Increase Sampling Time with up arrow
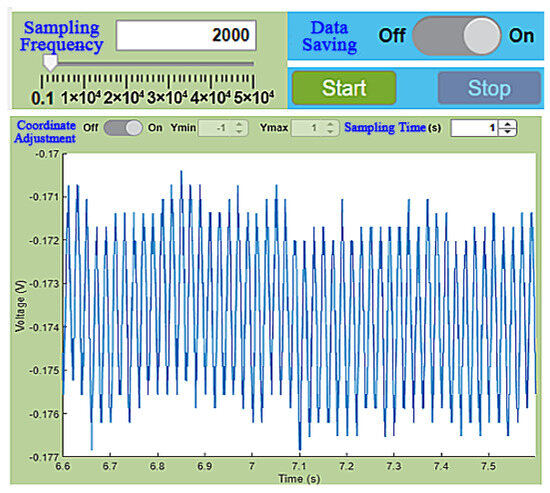 508,124
